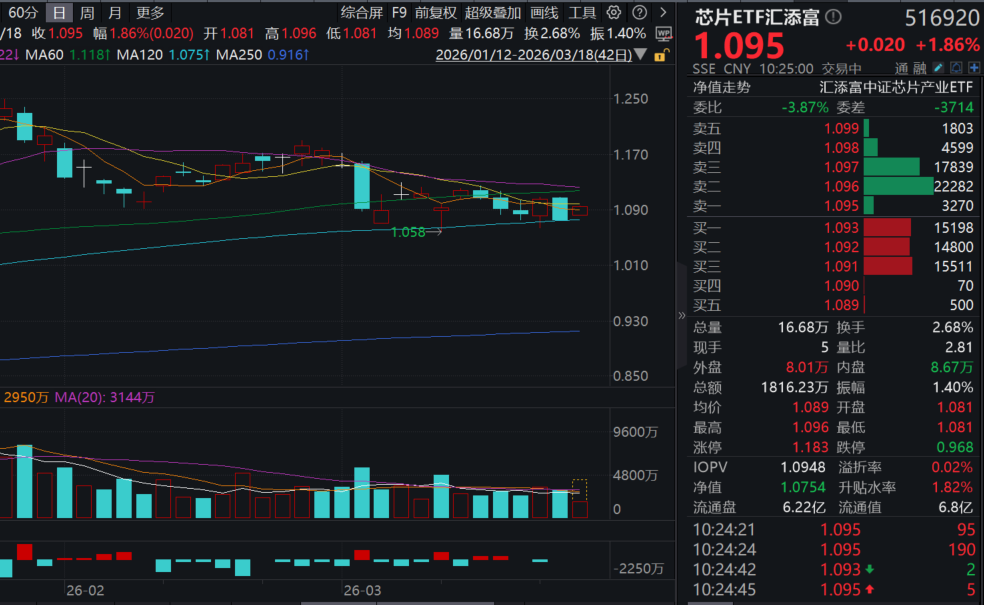
Task: Click the WP icon beside amplitude
Action: (663, 33)
